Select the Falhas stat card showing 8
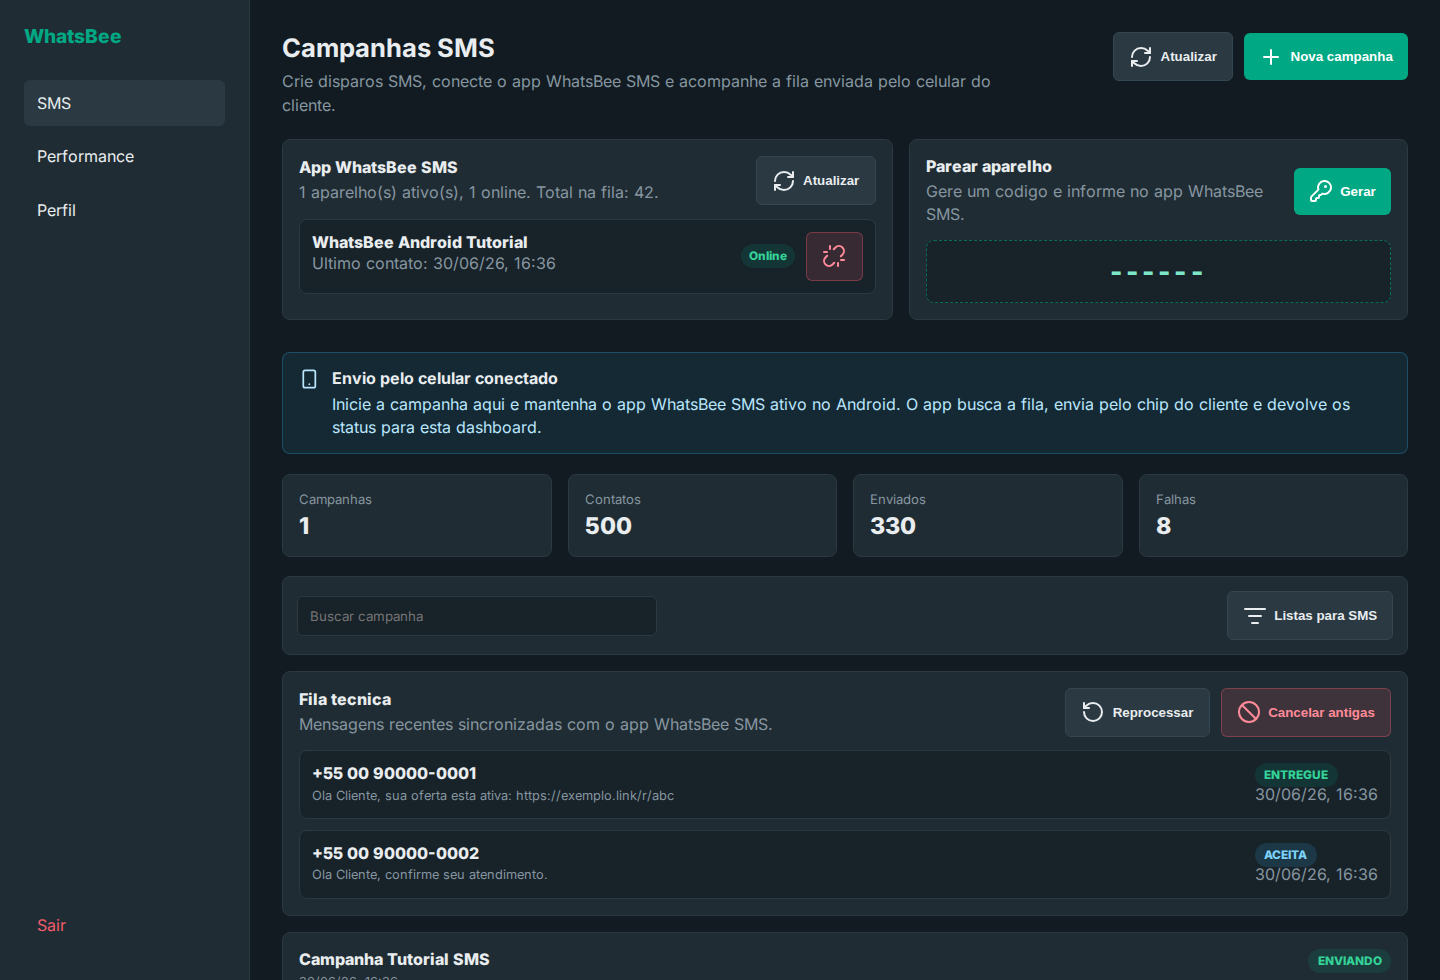 click(x=1273, y=516)
